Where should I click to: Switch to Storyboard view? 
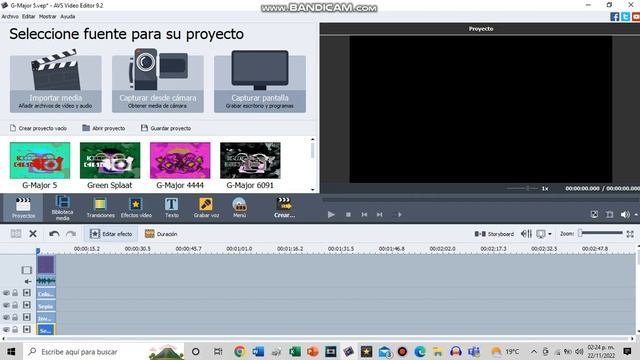tap(494, 234)
